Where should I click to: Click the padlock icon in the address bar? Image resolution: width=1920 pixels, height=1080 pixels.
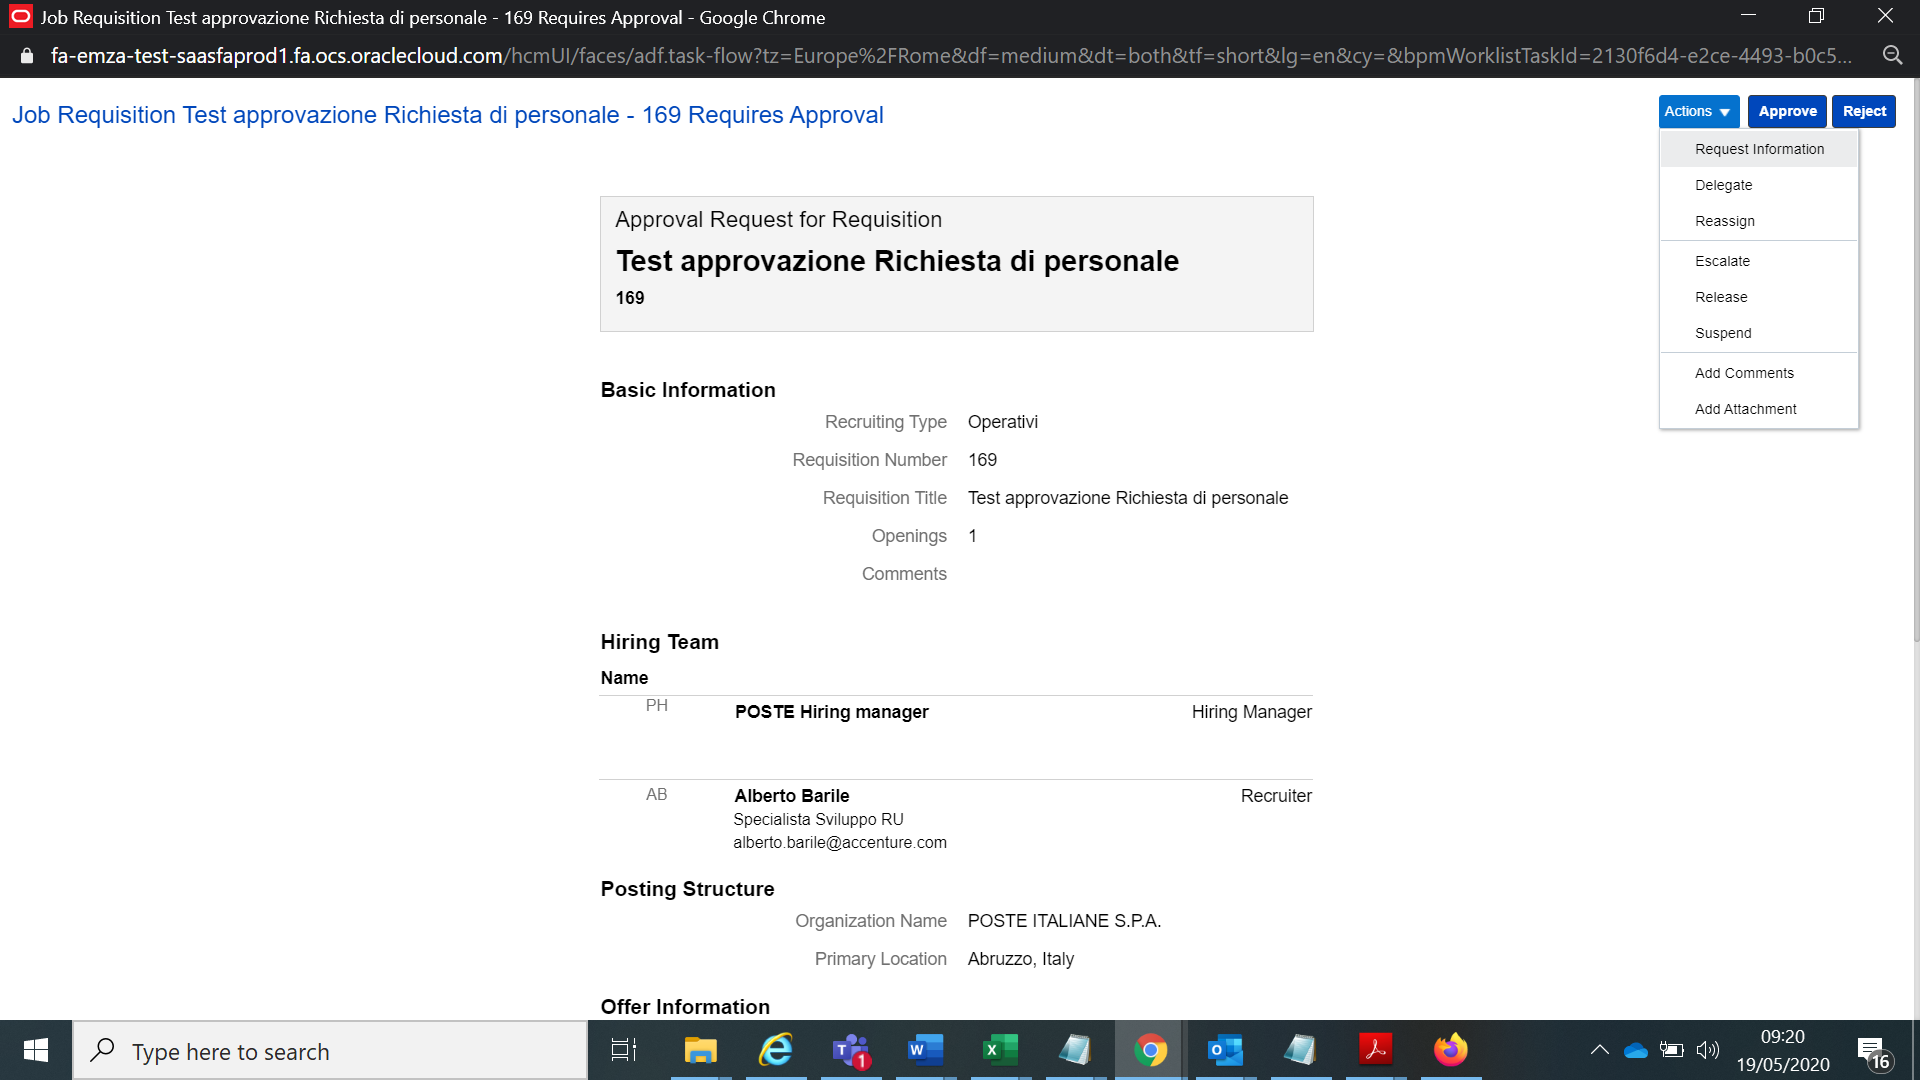coord(25,55)
